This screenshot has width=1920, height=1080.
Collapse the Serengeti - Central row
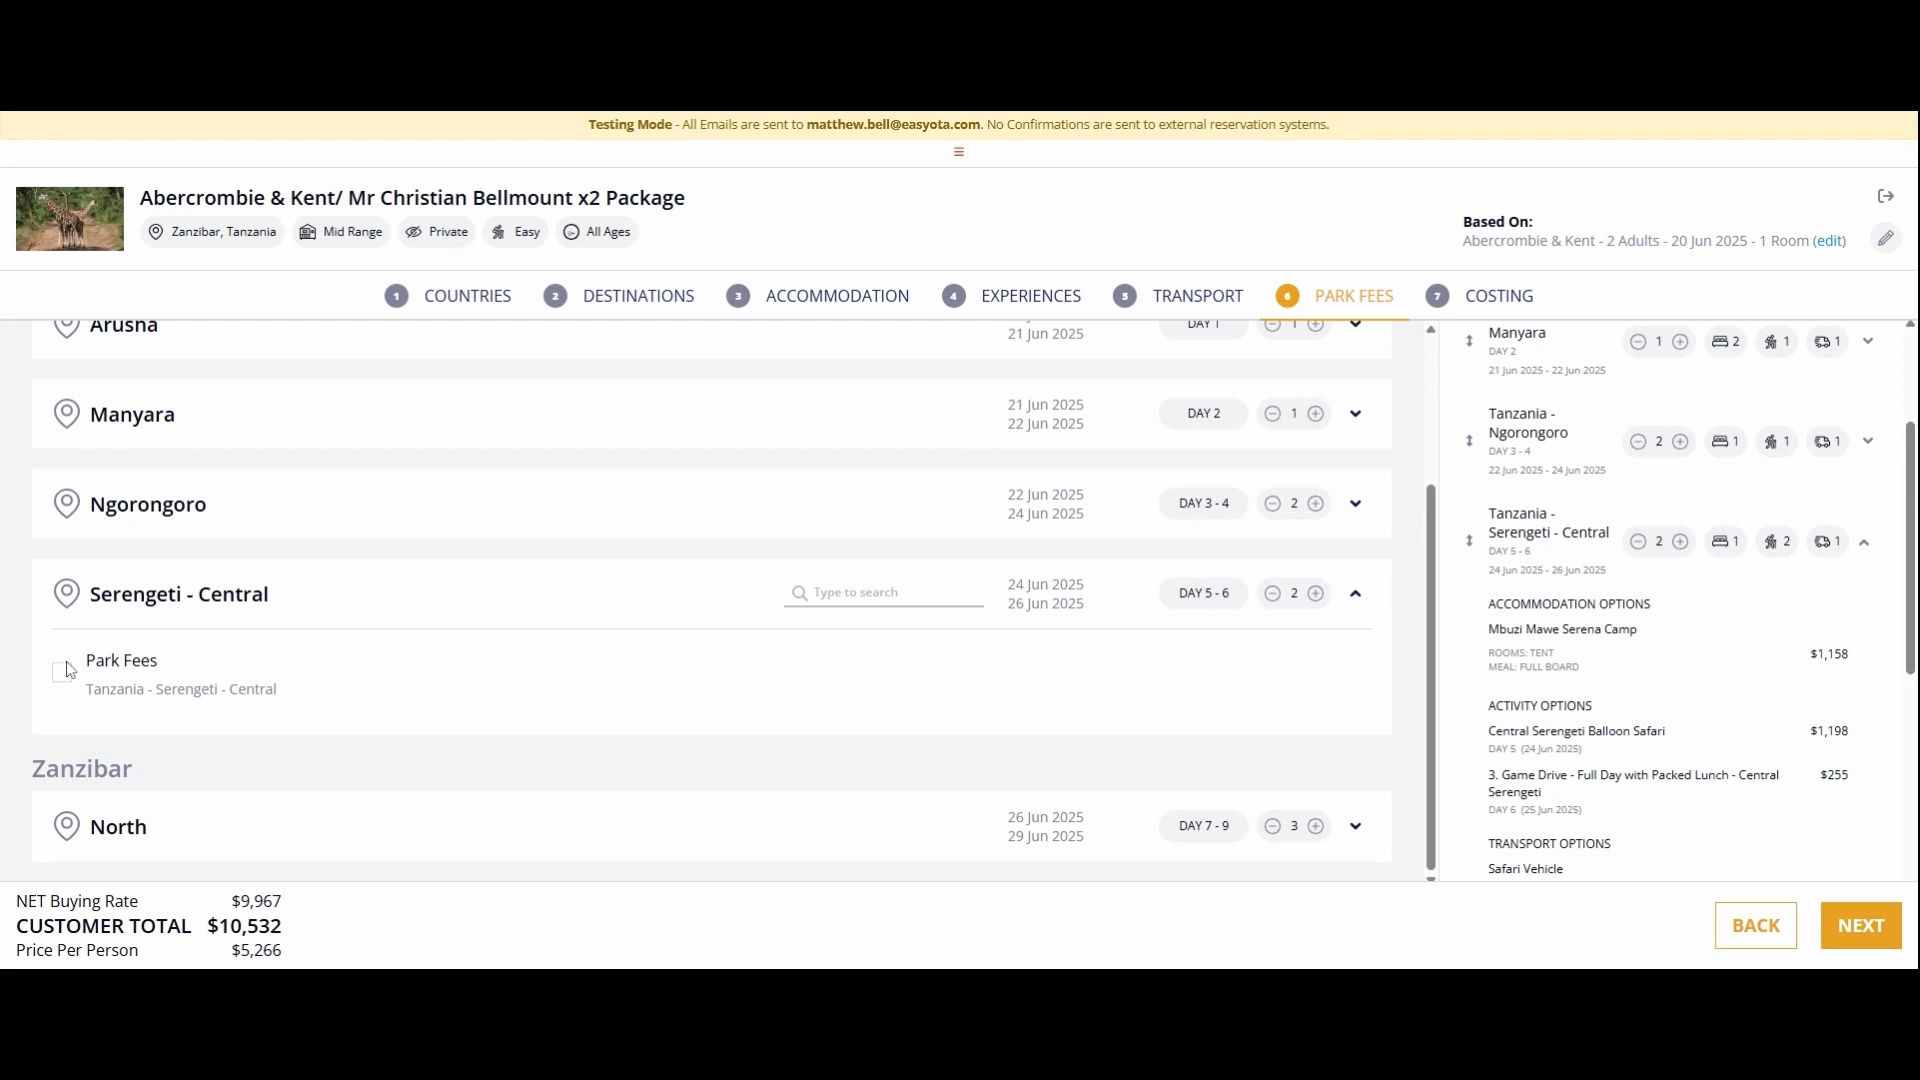(x=1355, y=594)
